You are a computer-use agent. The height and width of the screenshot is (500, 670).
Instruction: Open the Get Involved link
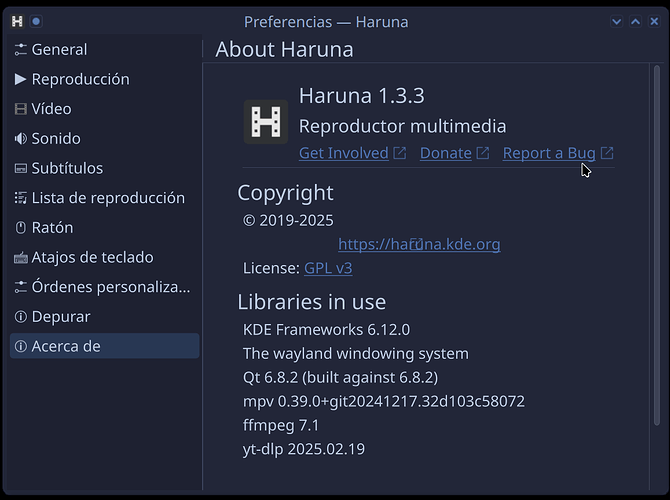pyautogui.click(x=344, y=153)
